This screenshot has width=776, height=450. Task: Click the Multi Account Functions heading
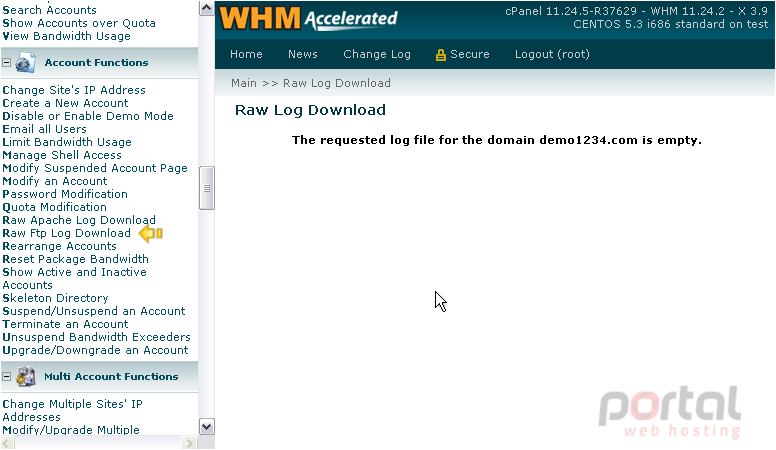click(x=111, y=377)
